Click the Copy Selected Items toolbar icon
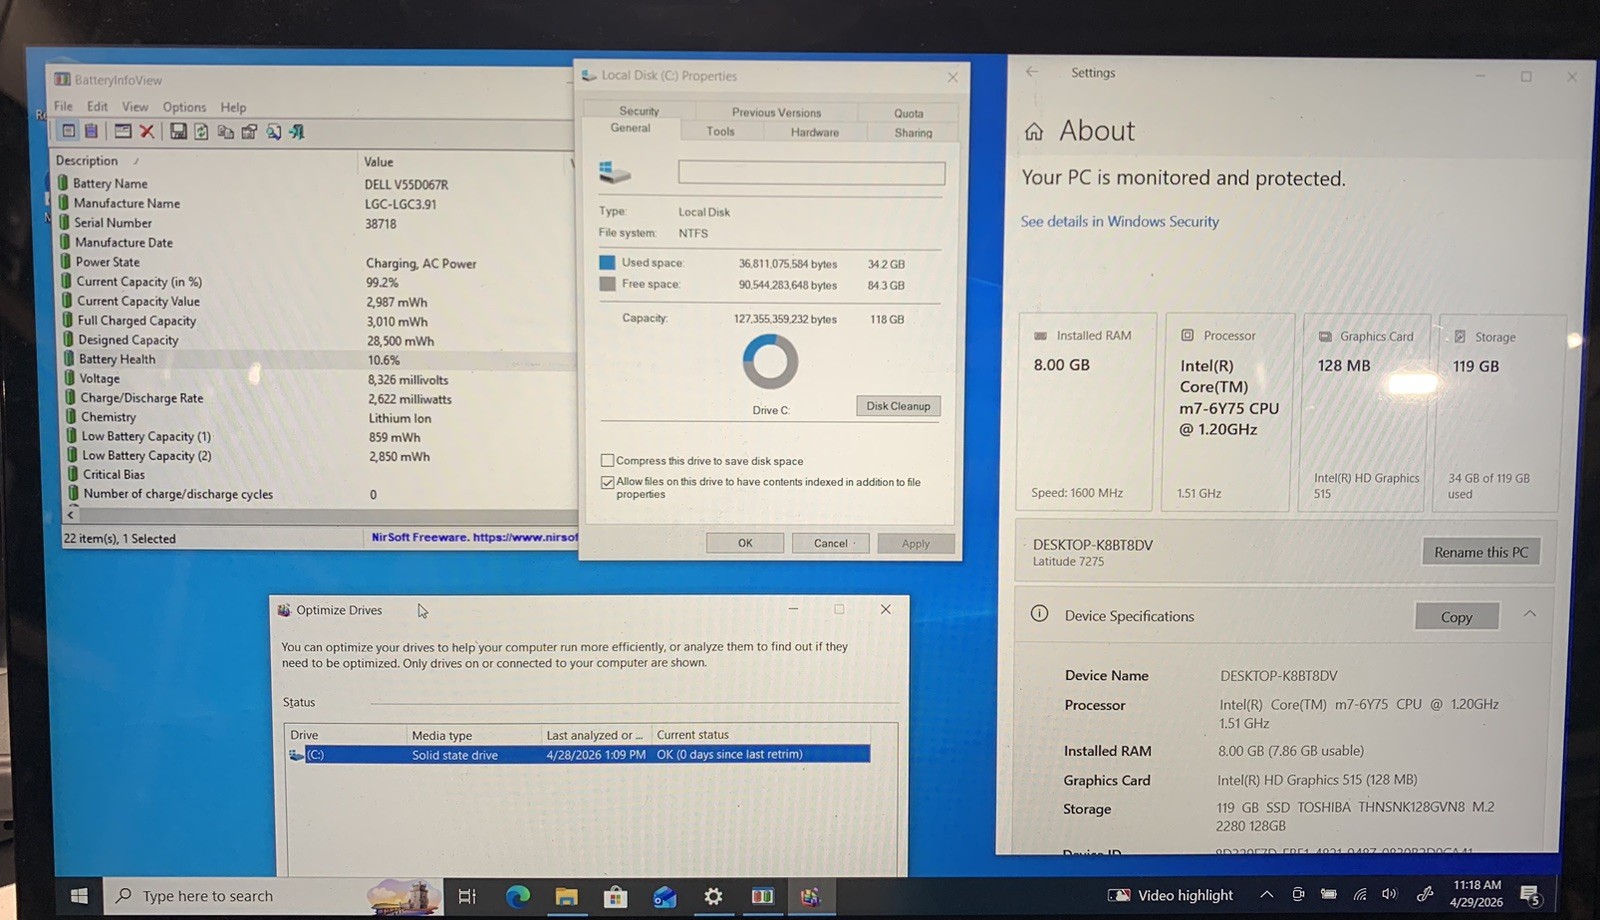 pyautogui.click(x=225, y=131)
